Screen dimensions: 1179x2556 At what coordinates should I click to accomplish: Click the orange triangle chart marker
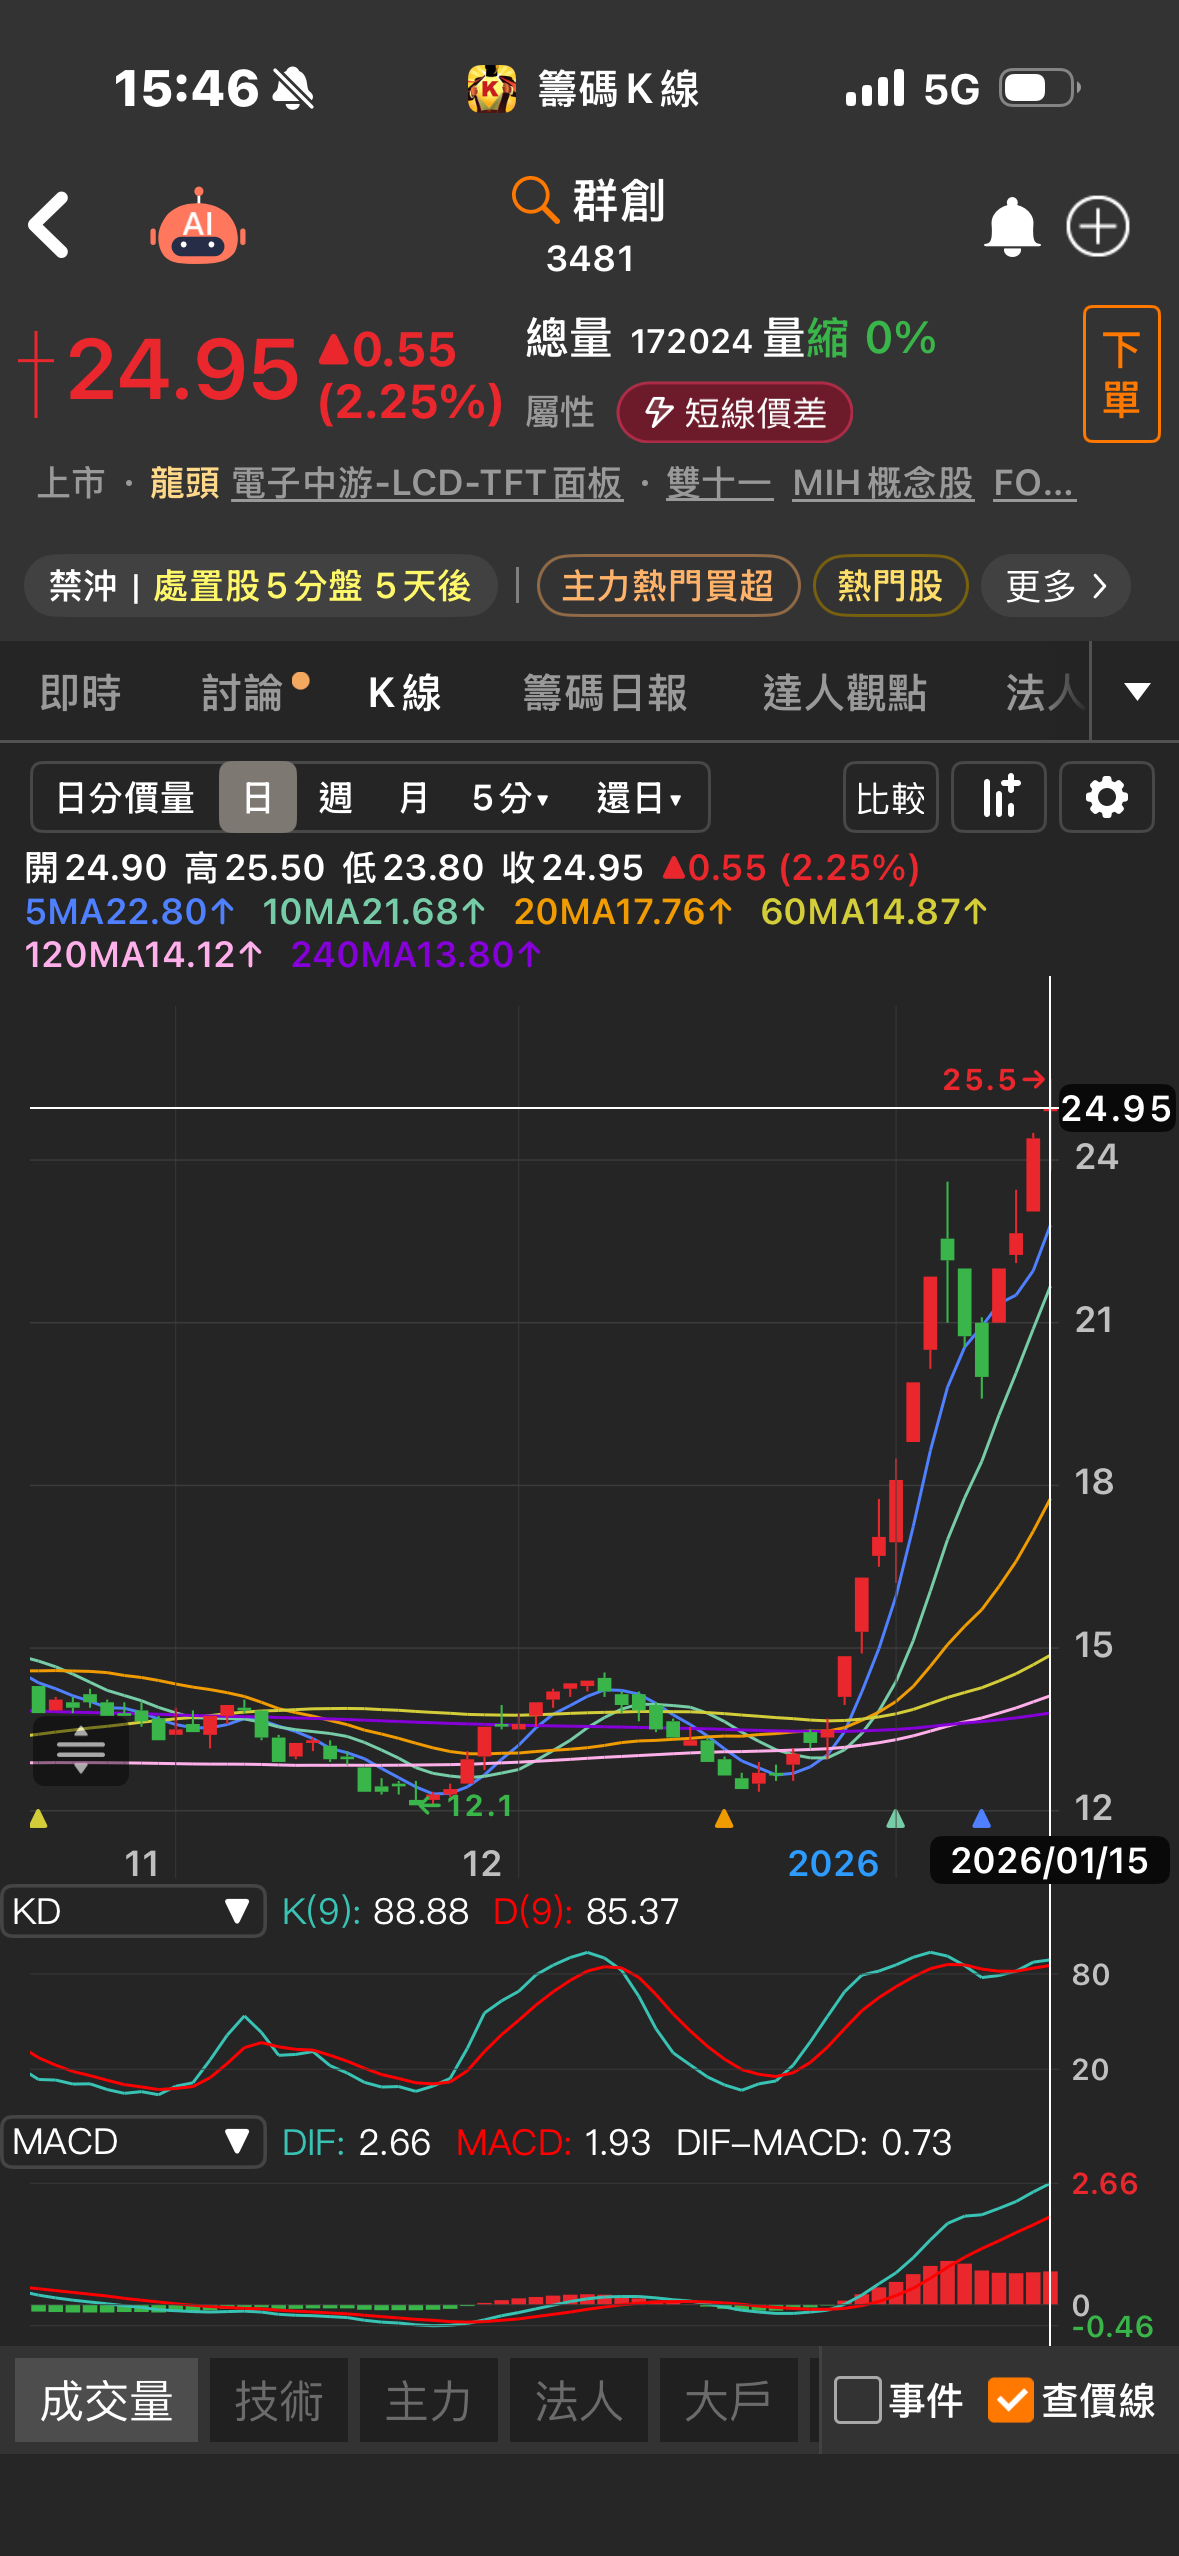pos(724,1819)
